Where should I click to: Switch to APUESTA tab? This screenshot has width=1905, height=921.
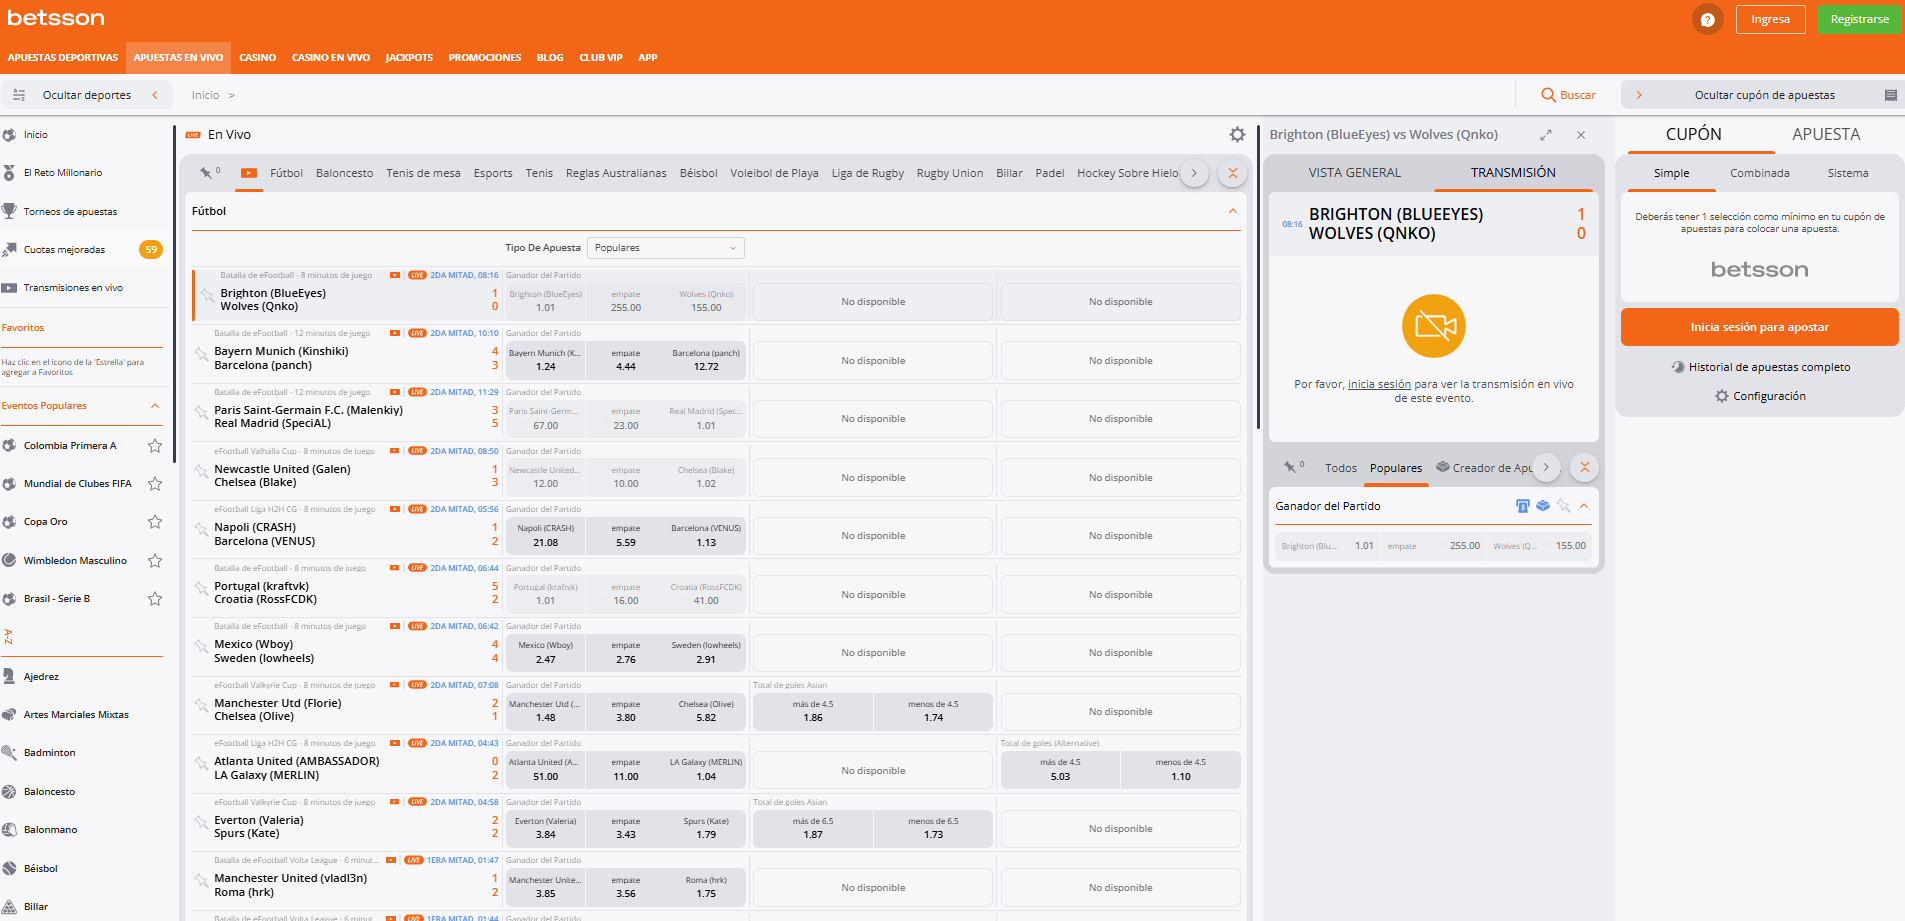(1826, 134)
